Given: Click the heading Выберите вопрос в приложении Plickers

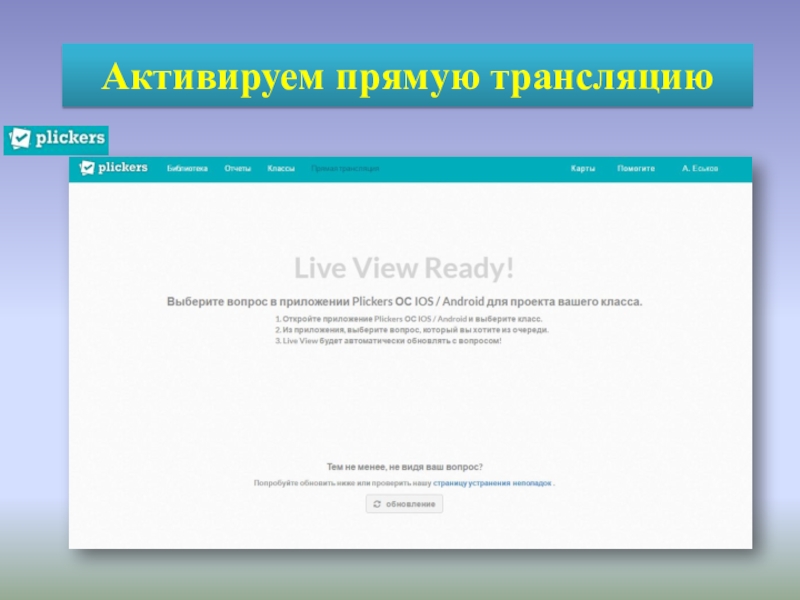Looking at the screenshot, I should point(404,302).
